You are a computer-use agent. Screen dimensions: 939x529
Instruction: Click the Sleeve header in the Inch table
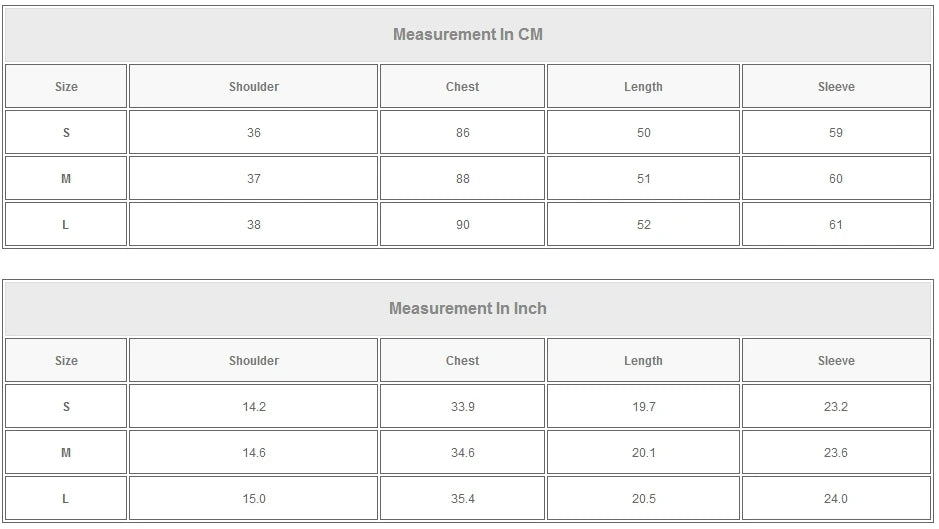836,361
